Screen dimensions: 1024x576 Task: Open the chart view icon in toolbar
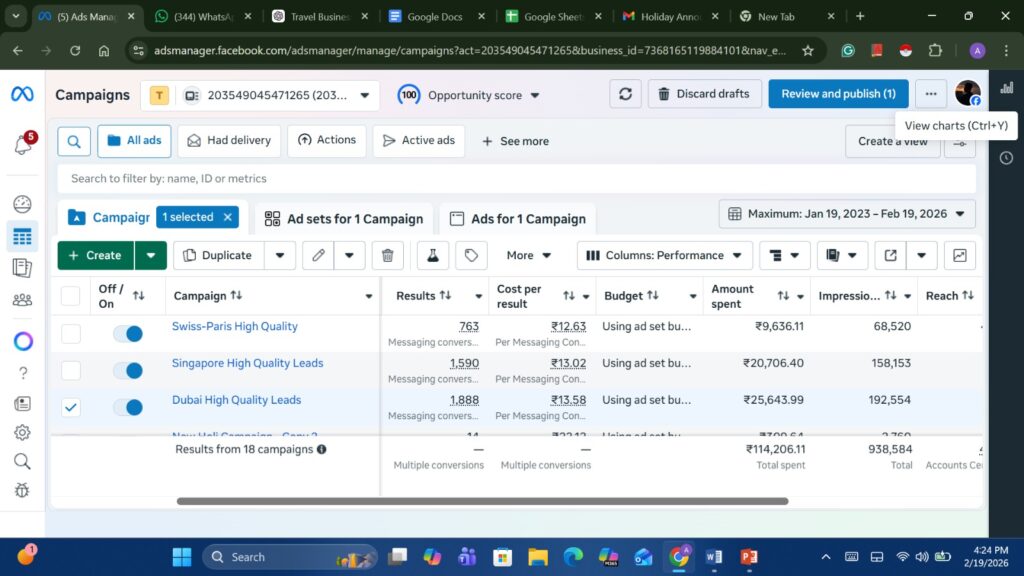pos(960,255)
